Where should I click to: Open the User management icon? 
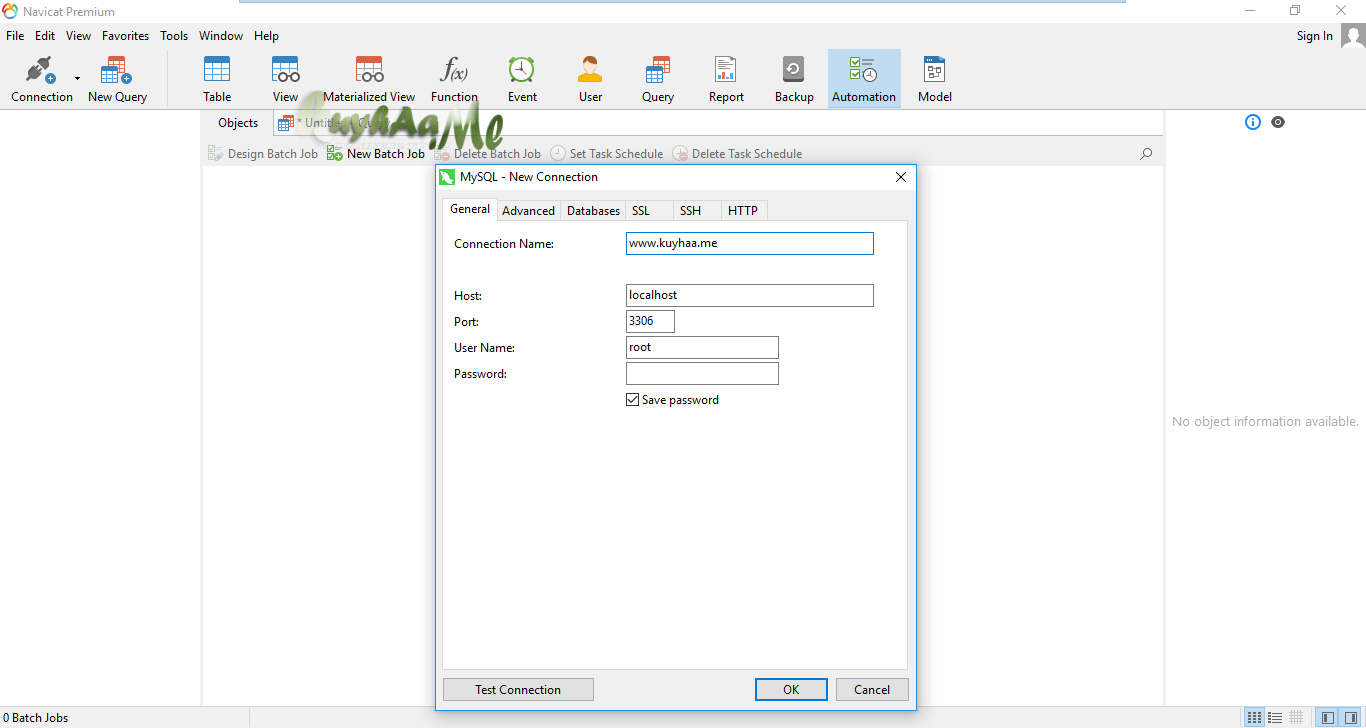coord(590,79)
